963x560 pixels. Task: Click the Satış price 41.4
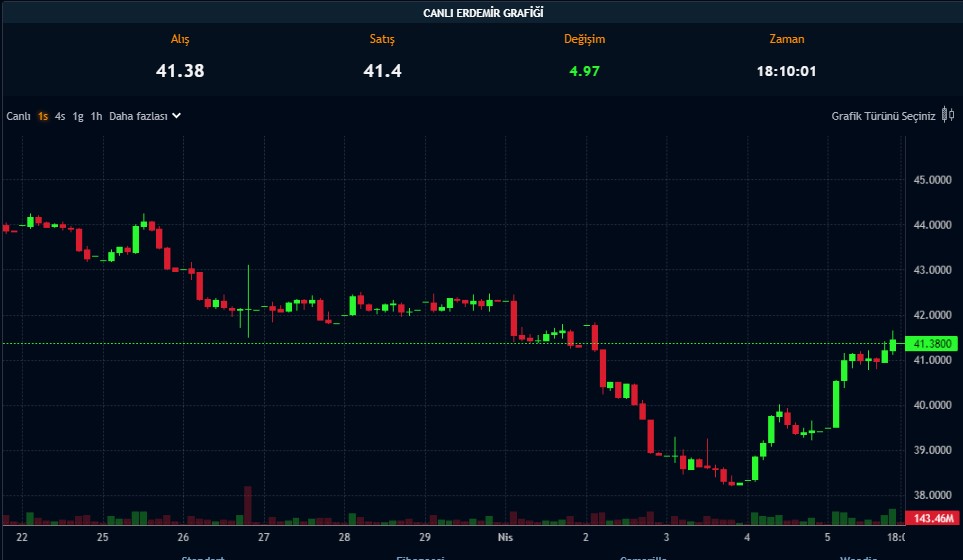coord(382,71)
